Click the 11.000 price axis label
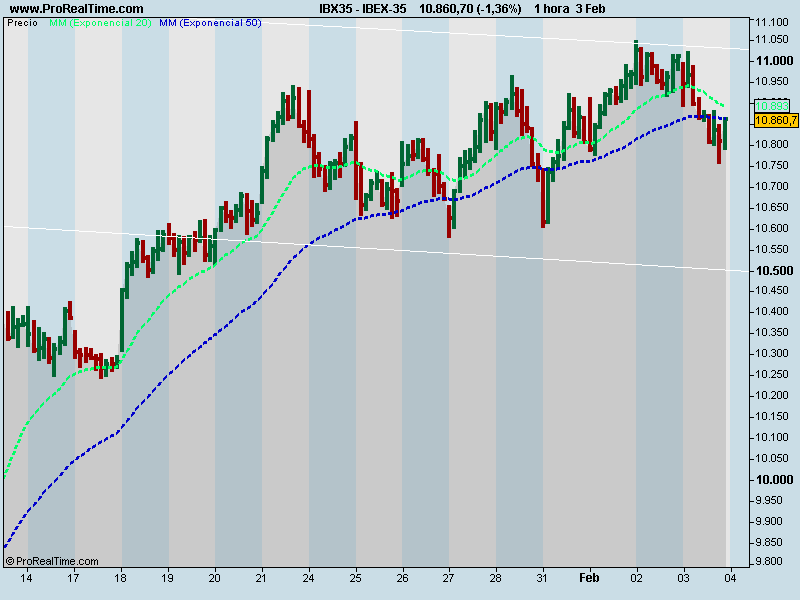 (774, 61)
